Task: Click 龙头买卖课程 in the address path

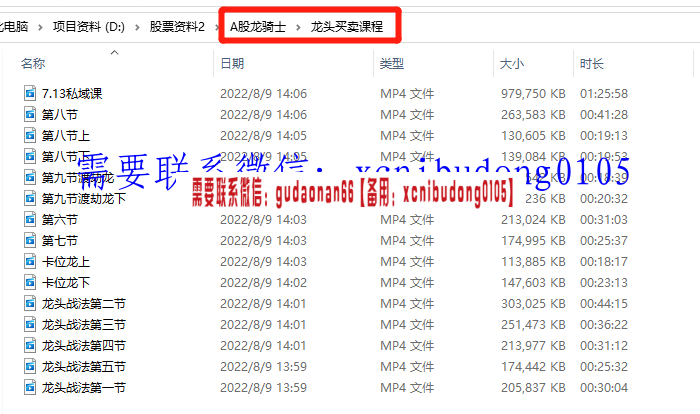Action: click(x=346, y=27)
